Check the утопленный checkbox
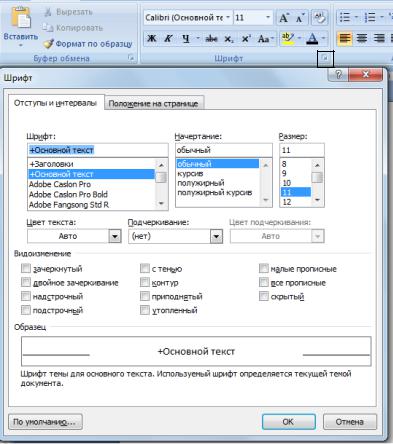The width and height of the screenshot is (393, 444). point(145,310)
